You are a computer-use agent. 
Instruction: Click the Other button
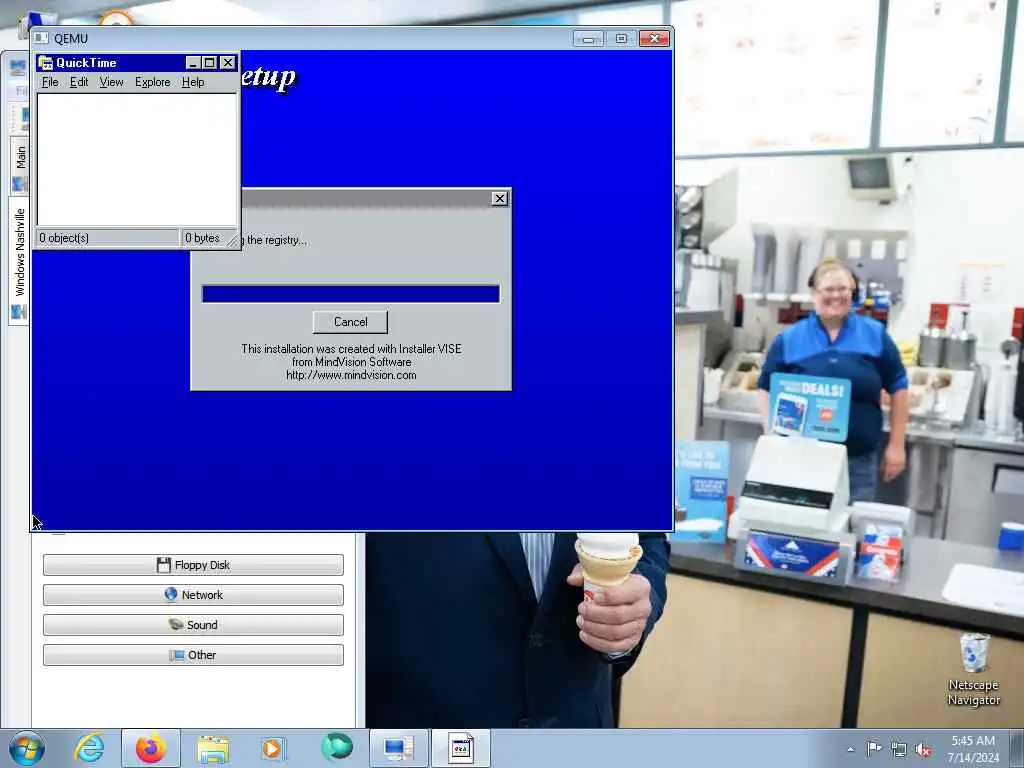point(193,655)
